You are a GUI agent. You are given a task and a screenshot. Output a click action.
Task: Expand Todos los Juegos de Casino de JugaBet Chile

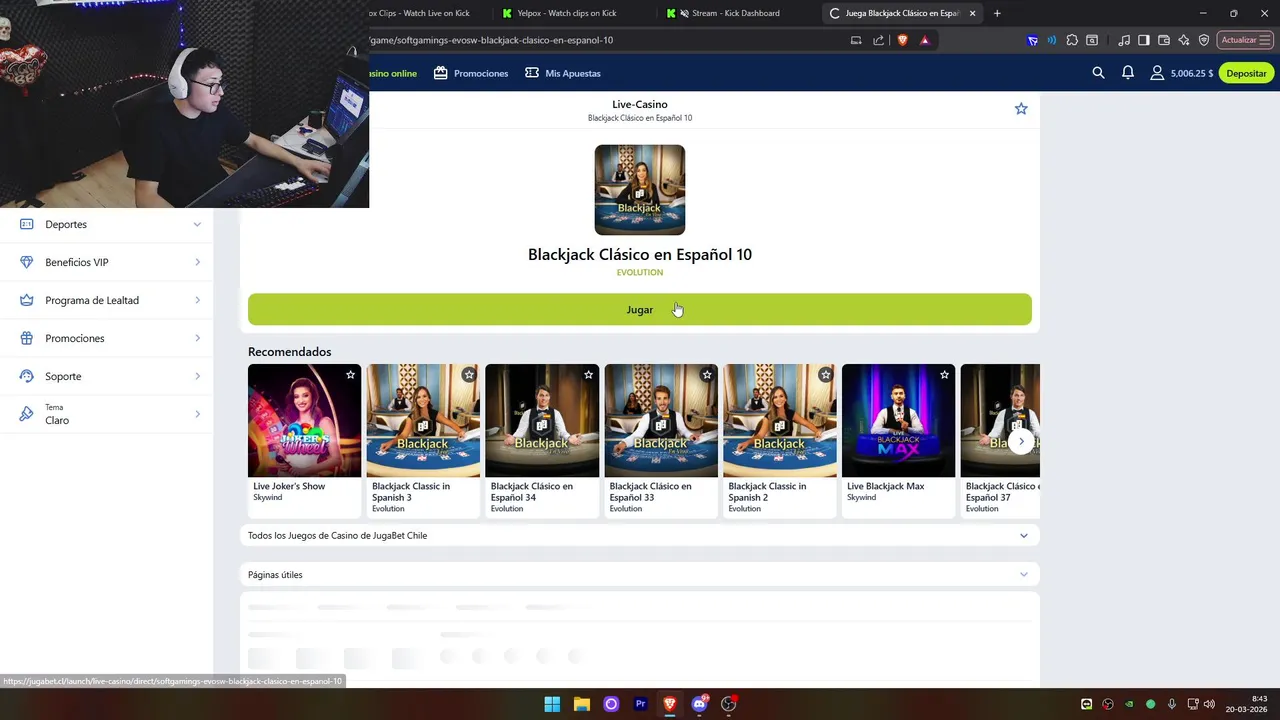pyautogui.click(x=640, y=536)
